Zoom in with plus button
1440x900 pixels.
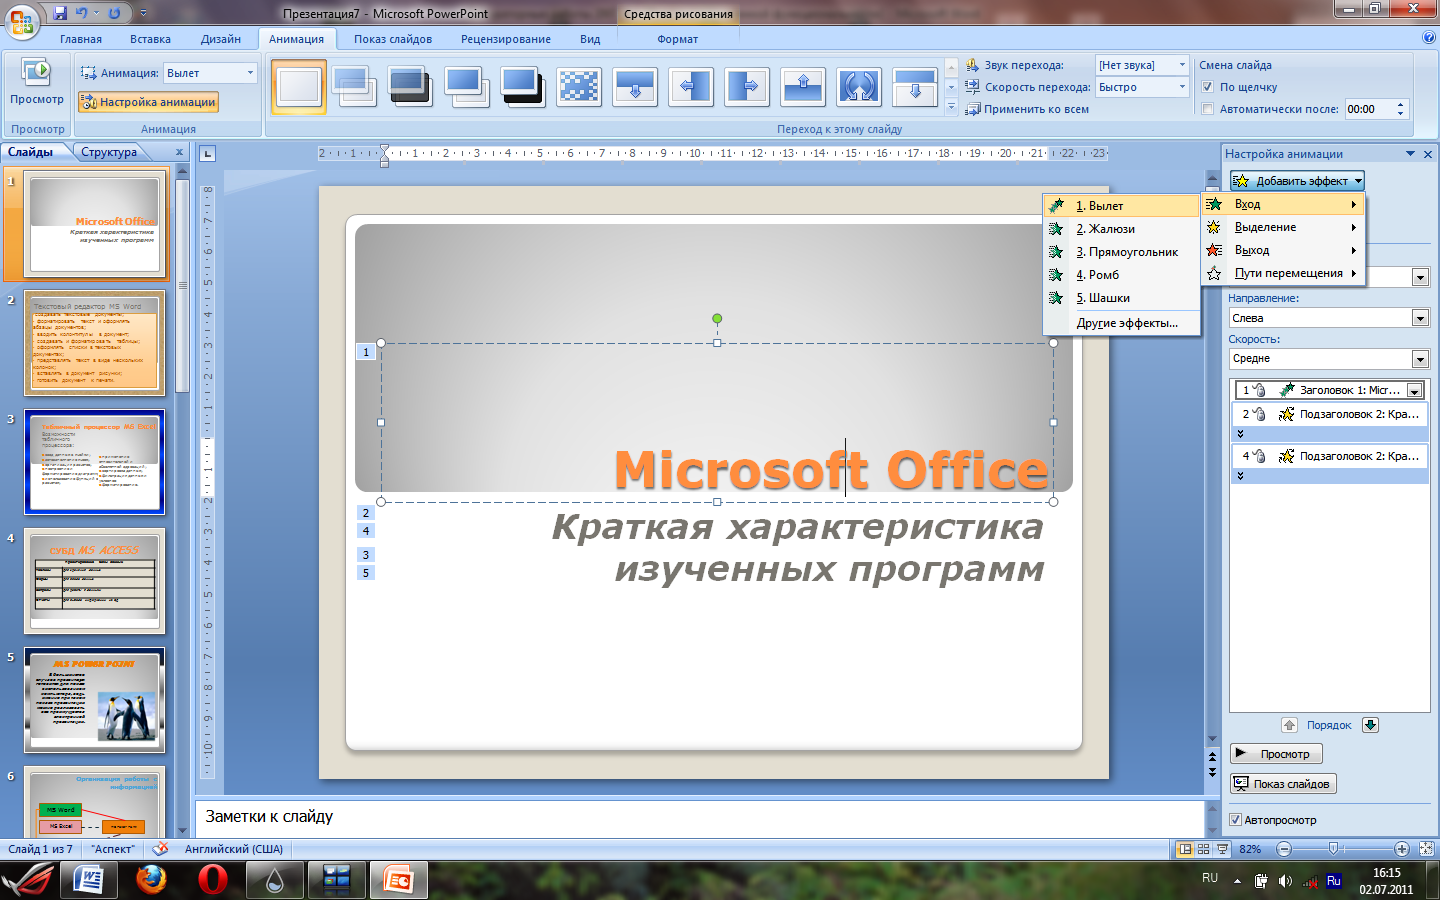(1402, 849)
